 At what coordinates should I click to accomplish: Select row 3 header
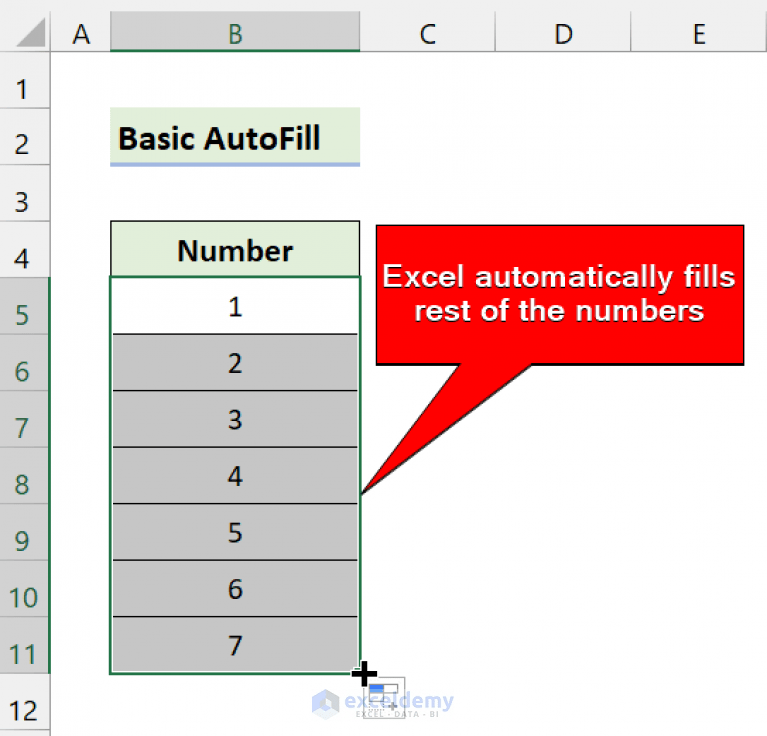24,193
